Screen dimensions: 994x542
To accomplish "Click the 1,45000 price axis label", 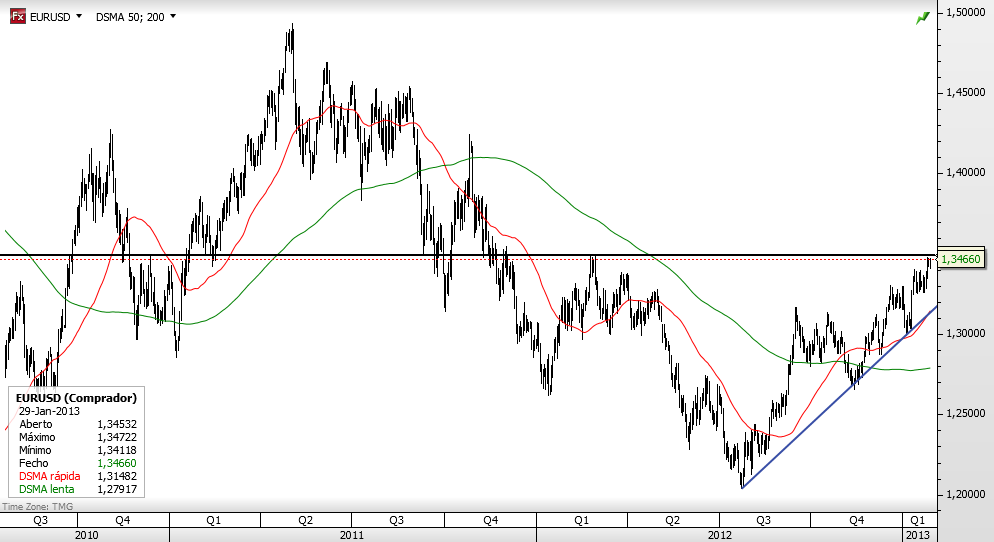I will pos(965,93).
